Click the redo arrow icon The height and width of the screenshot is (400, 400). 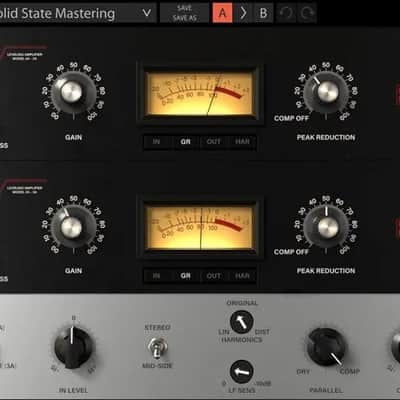coord(306,13)
